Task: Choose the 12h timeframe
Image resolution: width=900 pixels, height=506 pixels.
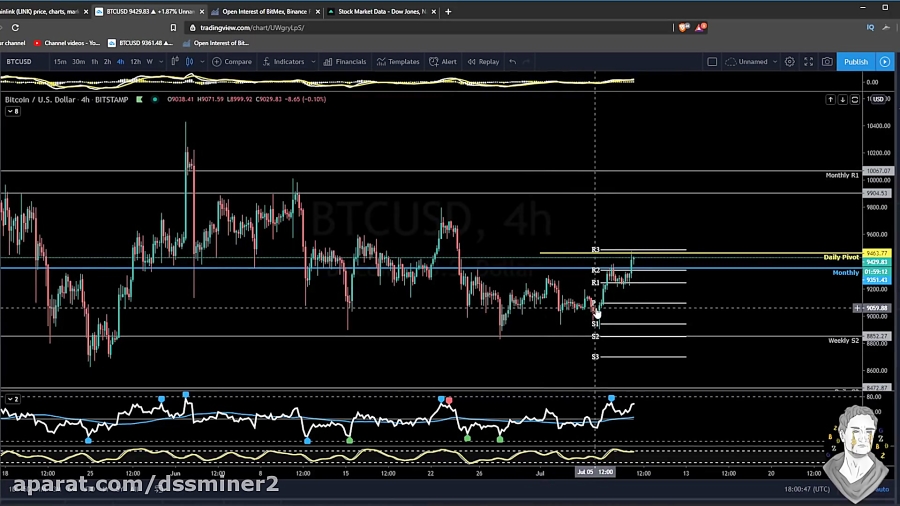Action: click(135, 62)
